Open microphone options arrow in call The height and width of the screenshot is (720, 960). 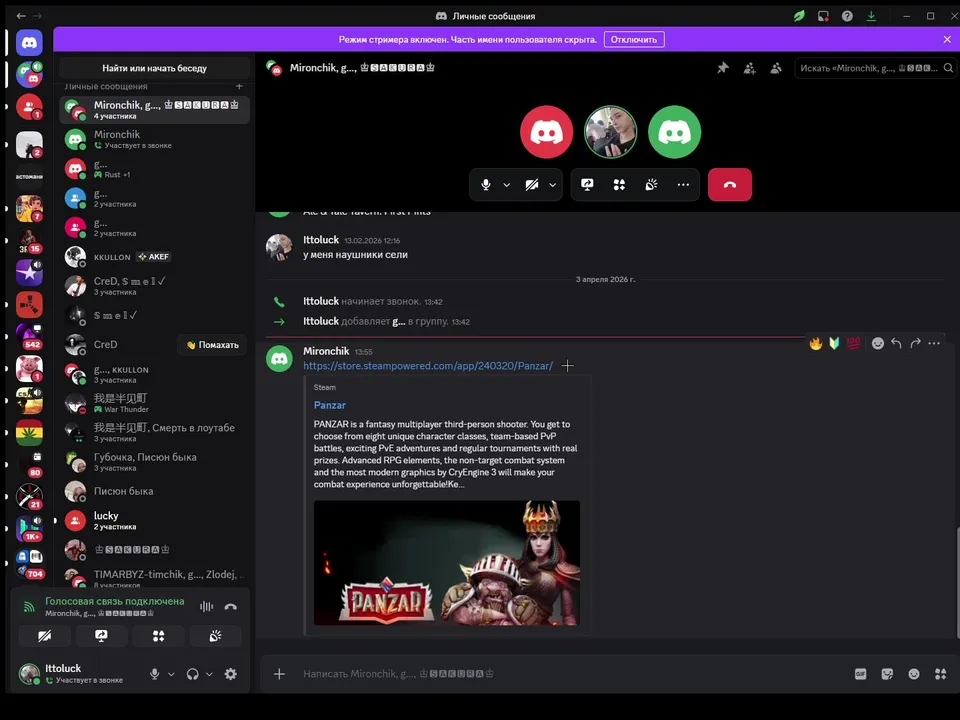[x=506, y=184]
